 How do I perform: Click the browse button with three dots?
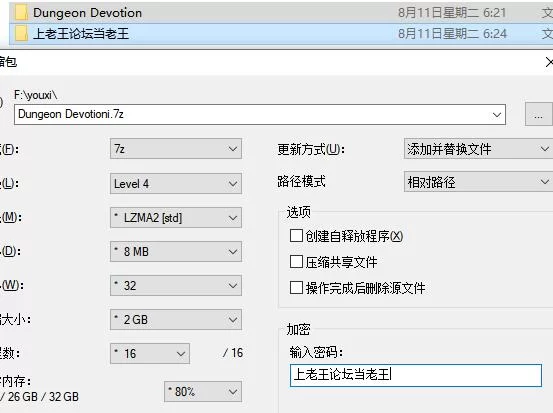539,114
